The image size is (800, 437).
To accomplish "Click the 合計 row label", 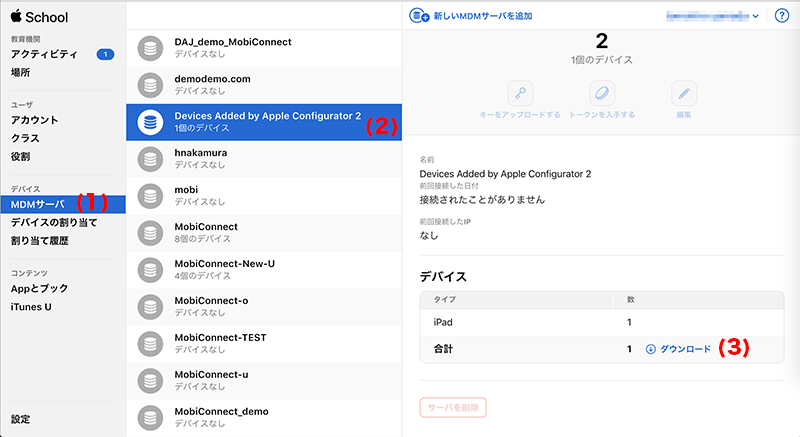I will pyautogui.click(x=443, y=349).
